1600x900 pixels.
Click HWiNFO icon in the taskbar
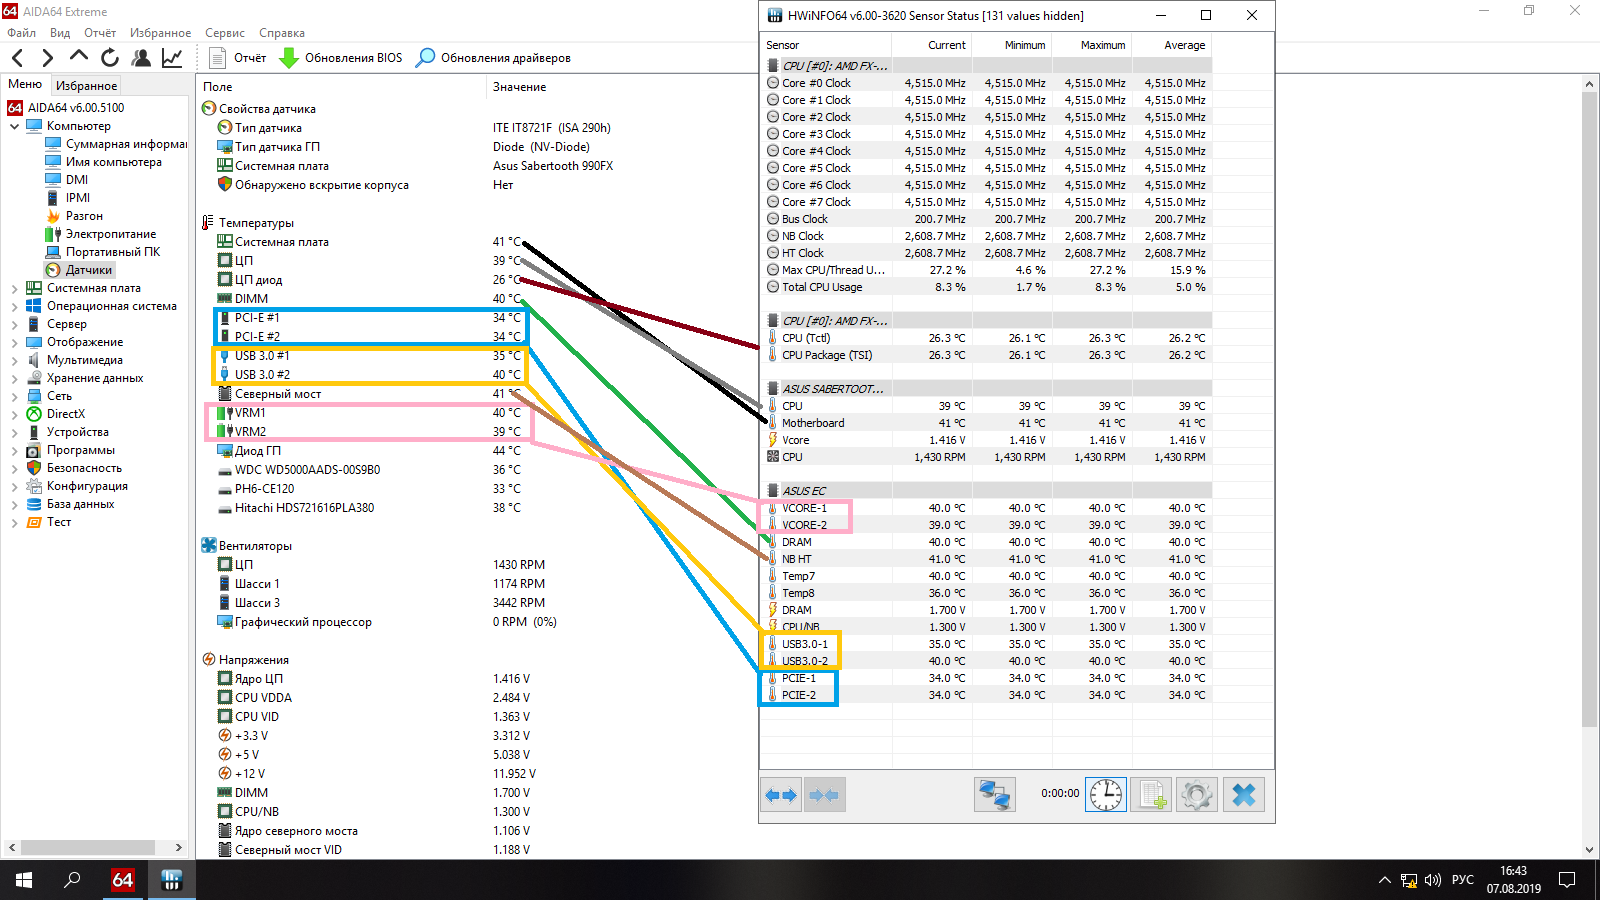pos(171,880)
